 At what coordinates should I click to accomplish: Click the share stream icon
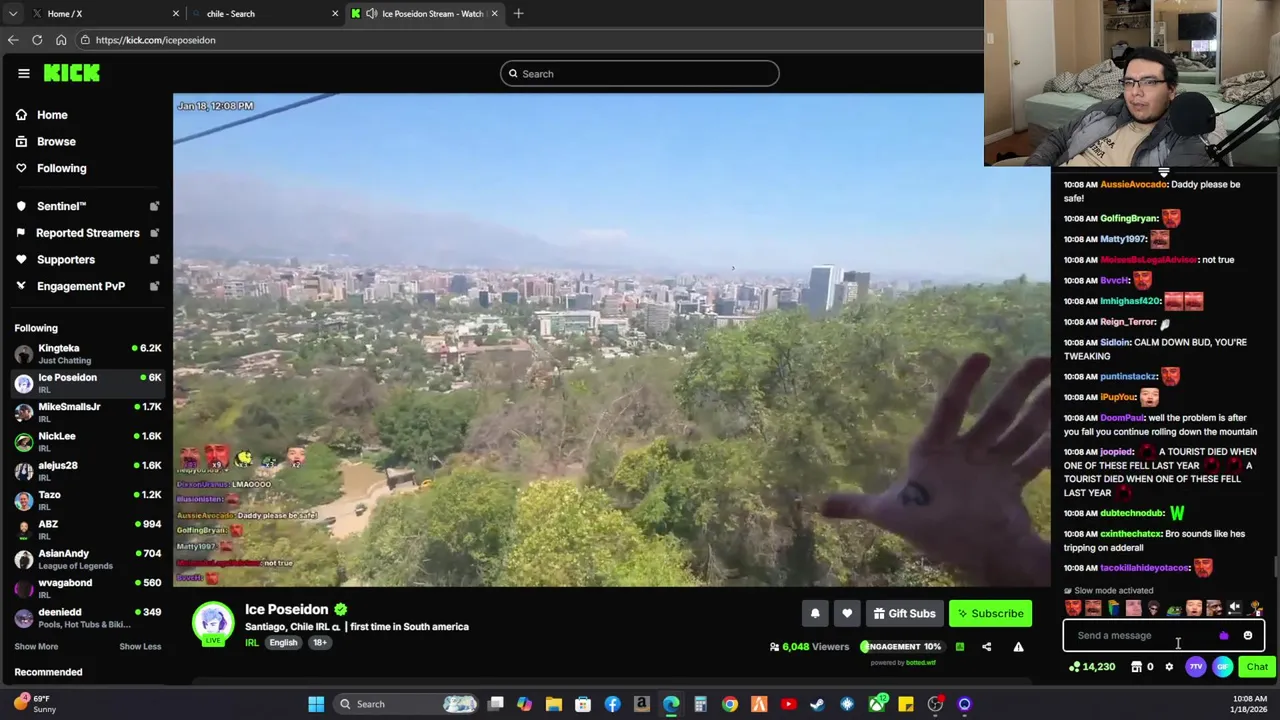pyautogui.click(x=986, y=647)
